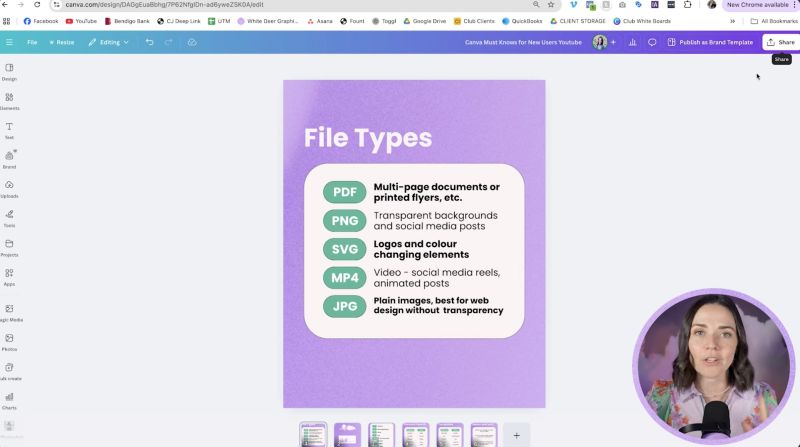Select the 'Multi-page documents or printed flyers' text
800x447 pixels.
click(x=436, y=192)
